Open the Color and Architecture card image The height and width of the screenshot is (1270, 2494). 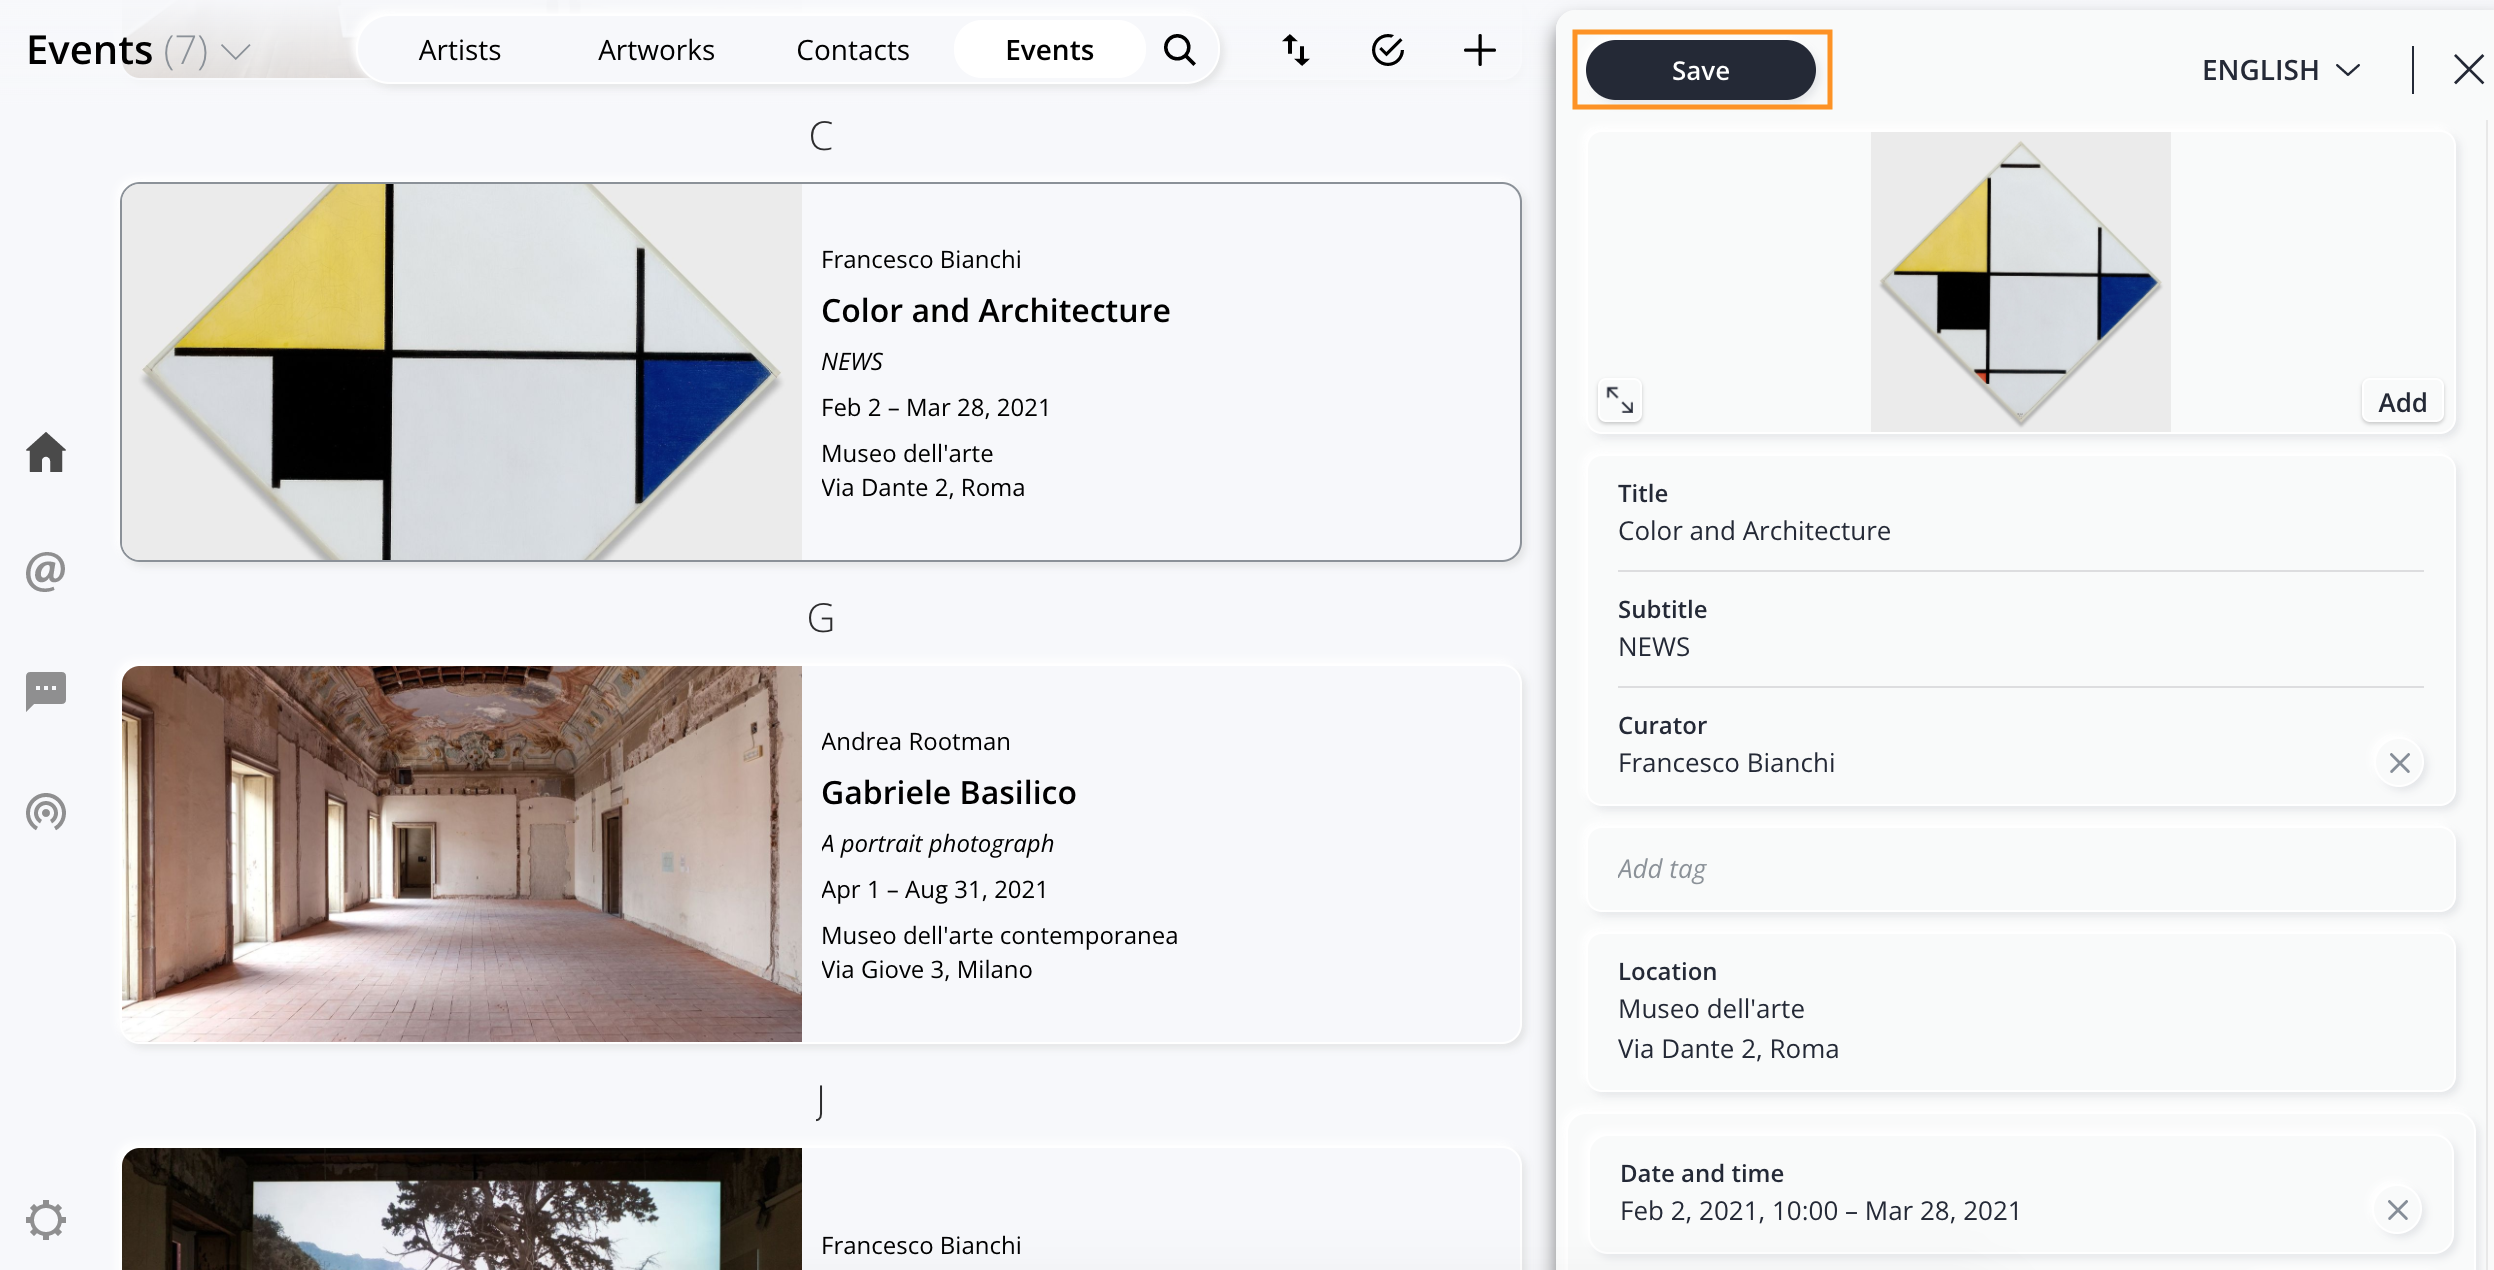point(462,372)
